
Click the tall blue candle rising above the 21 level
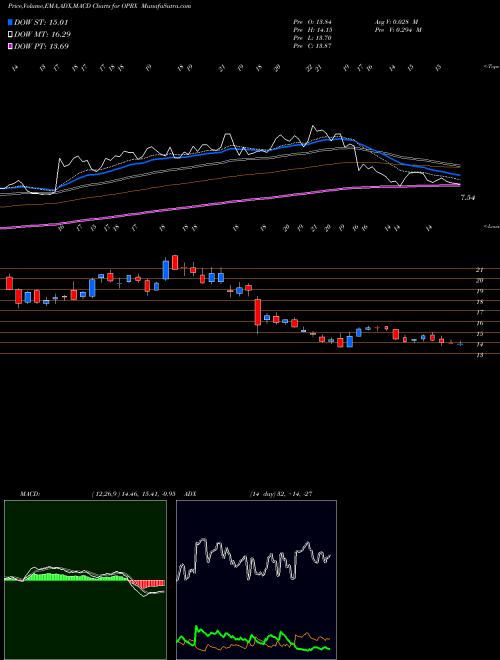(166, 270)
